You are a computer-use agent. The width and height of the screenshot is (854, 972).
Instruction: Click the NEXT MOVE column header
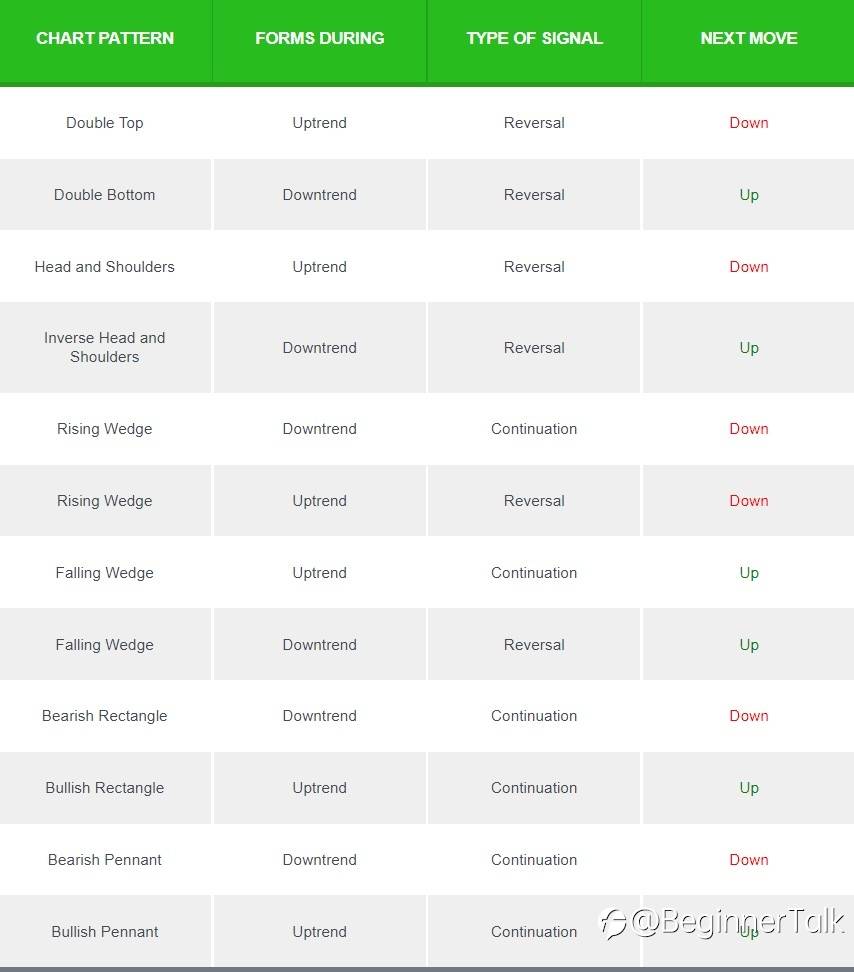[749, 38]
